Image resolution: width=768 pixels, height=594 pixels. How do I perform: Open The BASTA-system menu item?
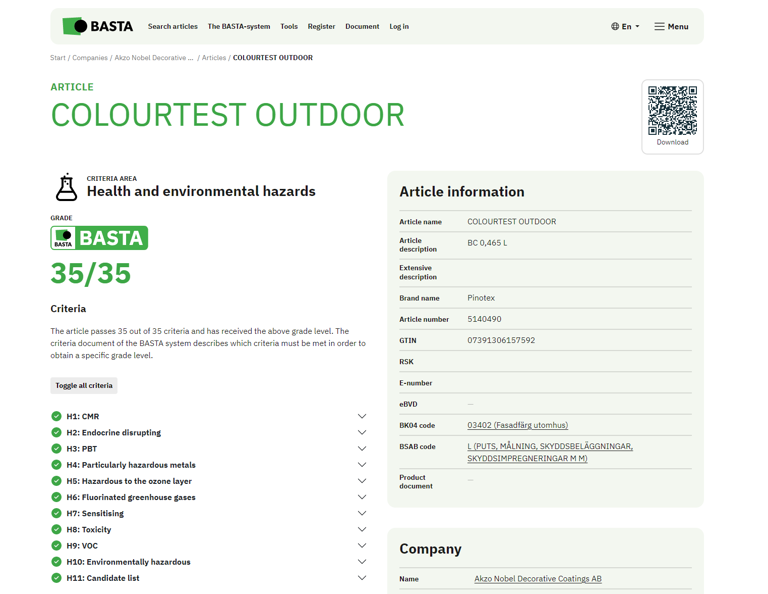[239, 27]
